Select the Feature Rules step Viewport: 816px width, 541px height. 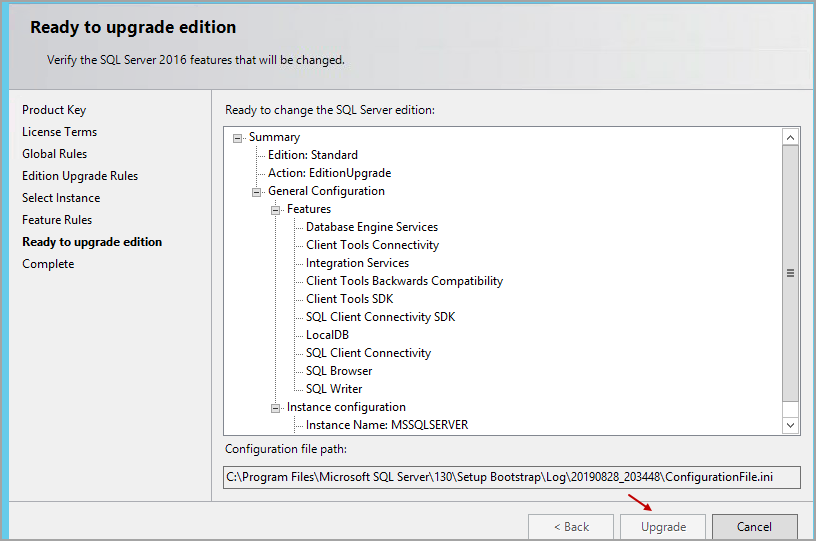click(57, 220)
